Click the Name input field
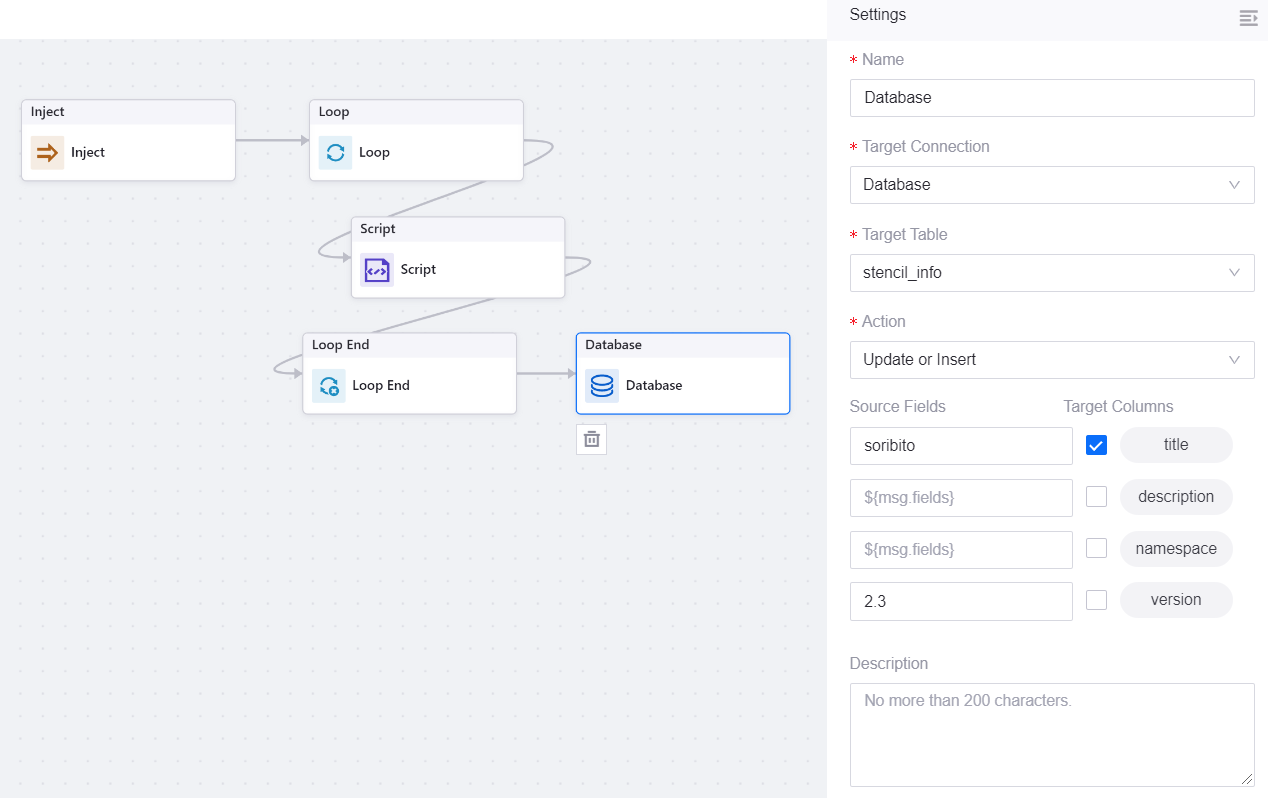Screen dimensions: 1268x798 (x=1051, y=98)
